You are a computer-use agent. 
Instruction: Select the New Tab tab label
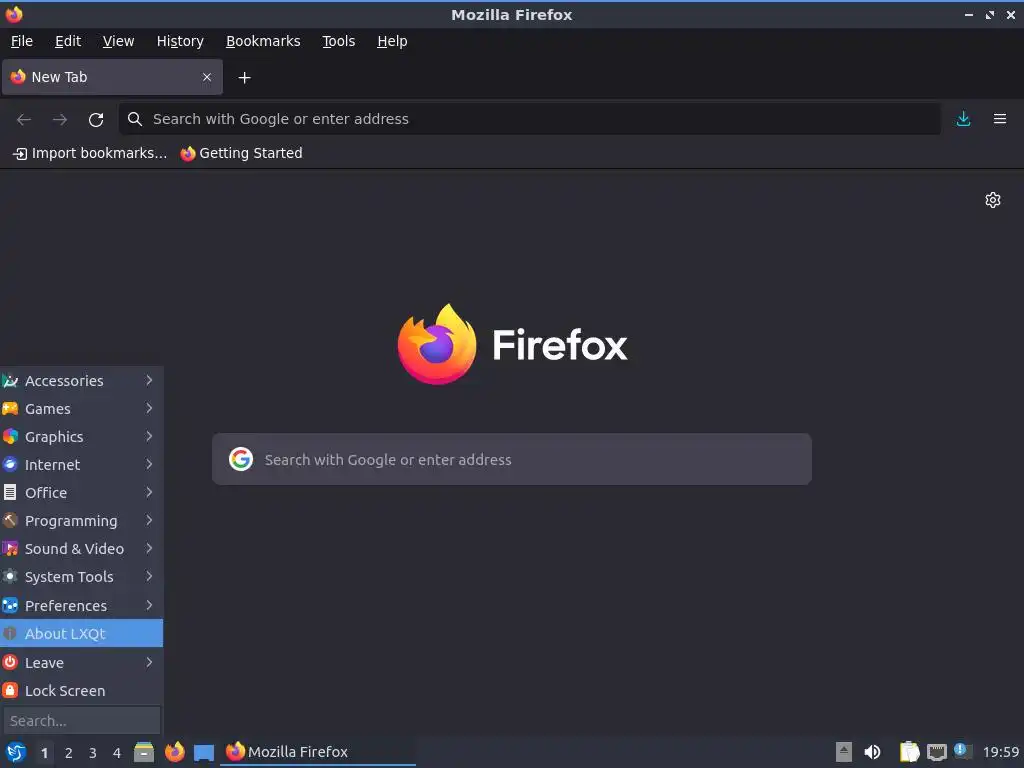click(59, 77)
